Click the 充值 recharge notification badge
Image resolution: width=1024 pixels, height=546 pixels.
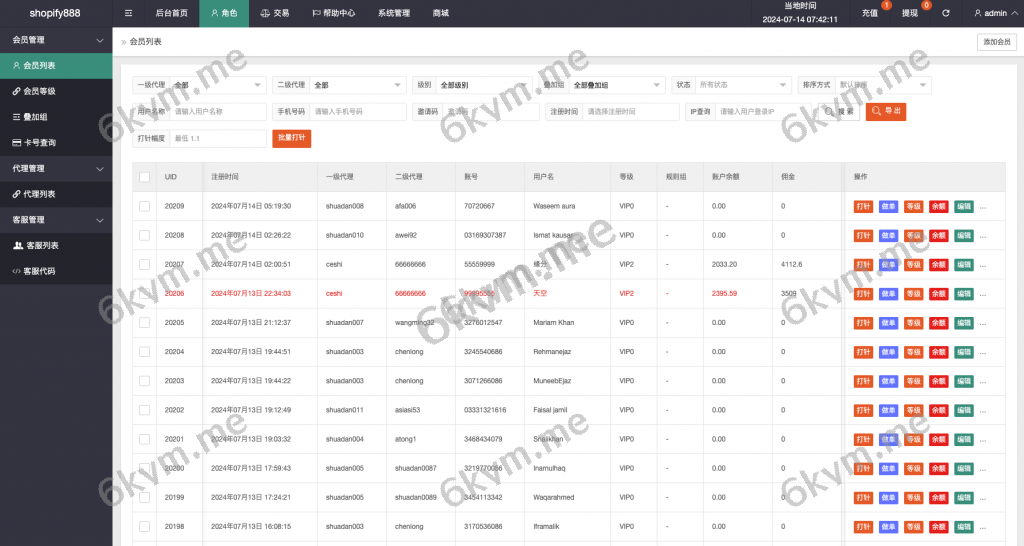(886, 6)
